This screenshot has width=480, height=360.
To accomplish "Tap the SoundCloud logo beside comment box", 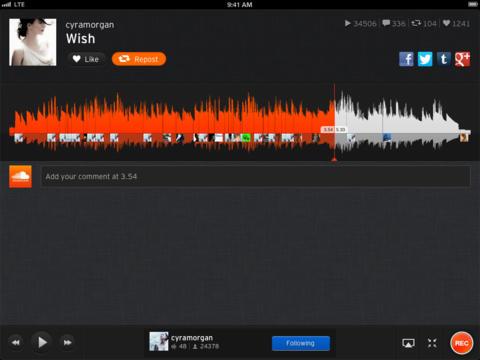I will click(21, 176).
